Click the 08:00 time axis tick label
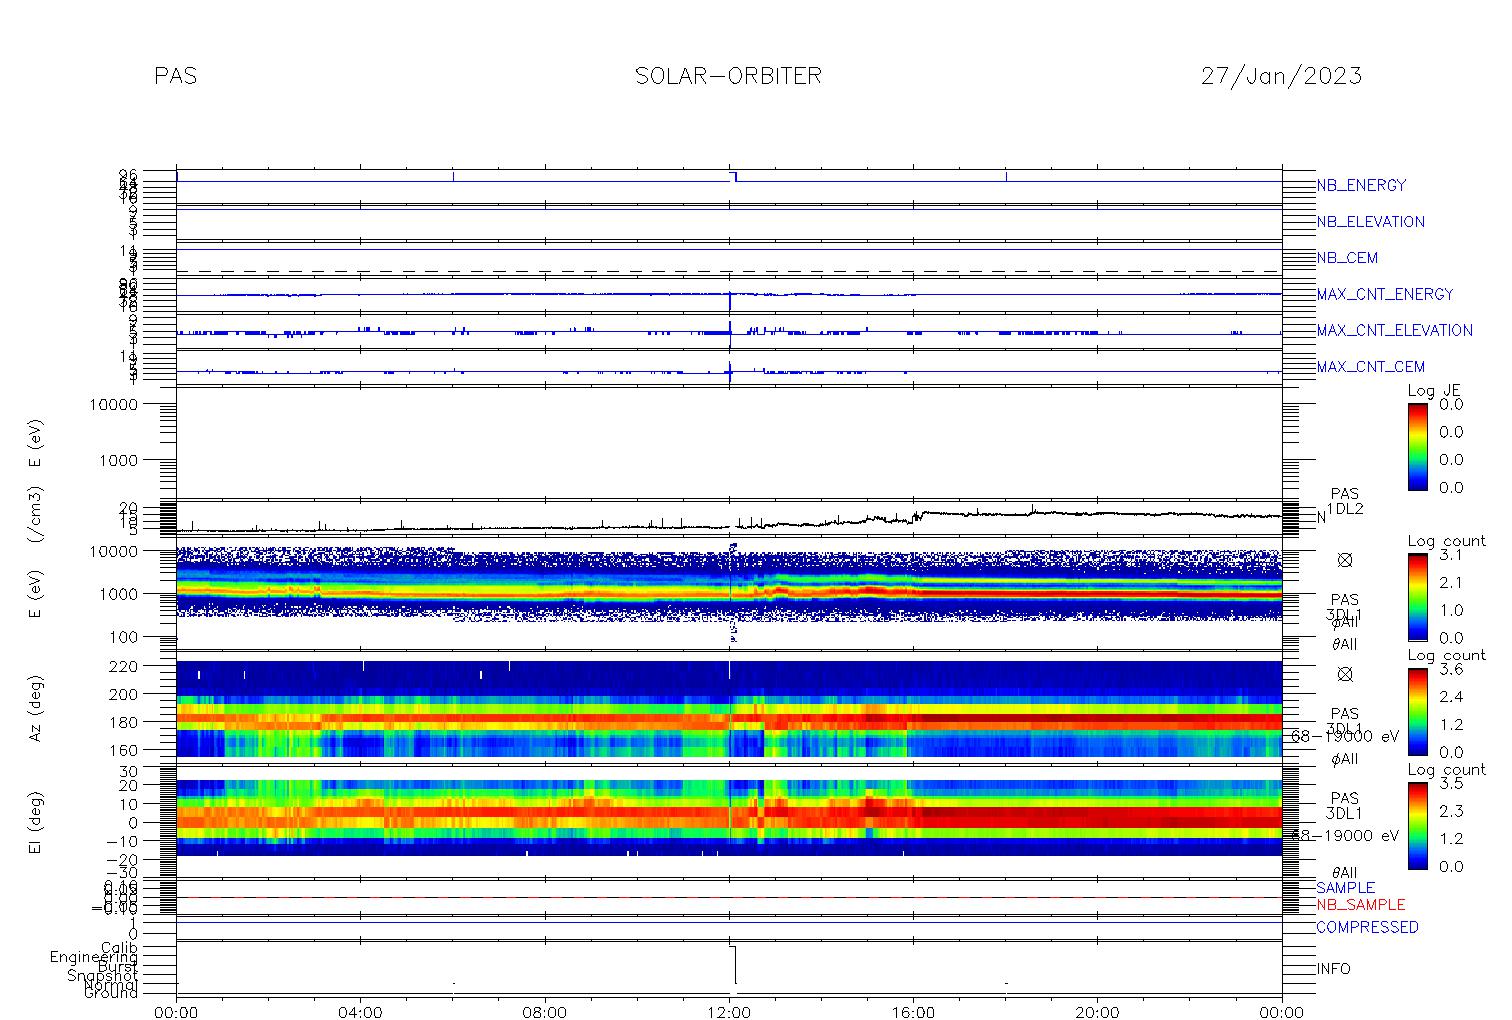The width and height of the screenshot is (1512, 1020). [545, 1012]
